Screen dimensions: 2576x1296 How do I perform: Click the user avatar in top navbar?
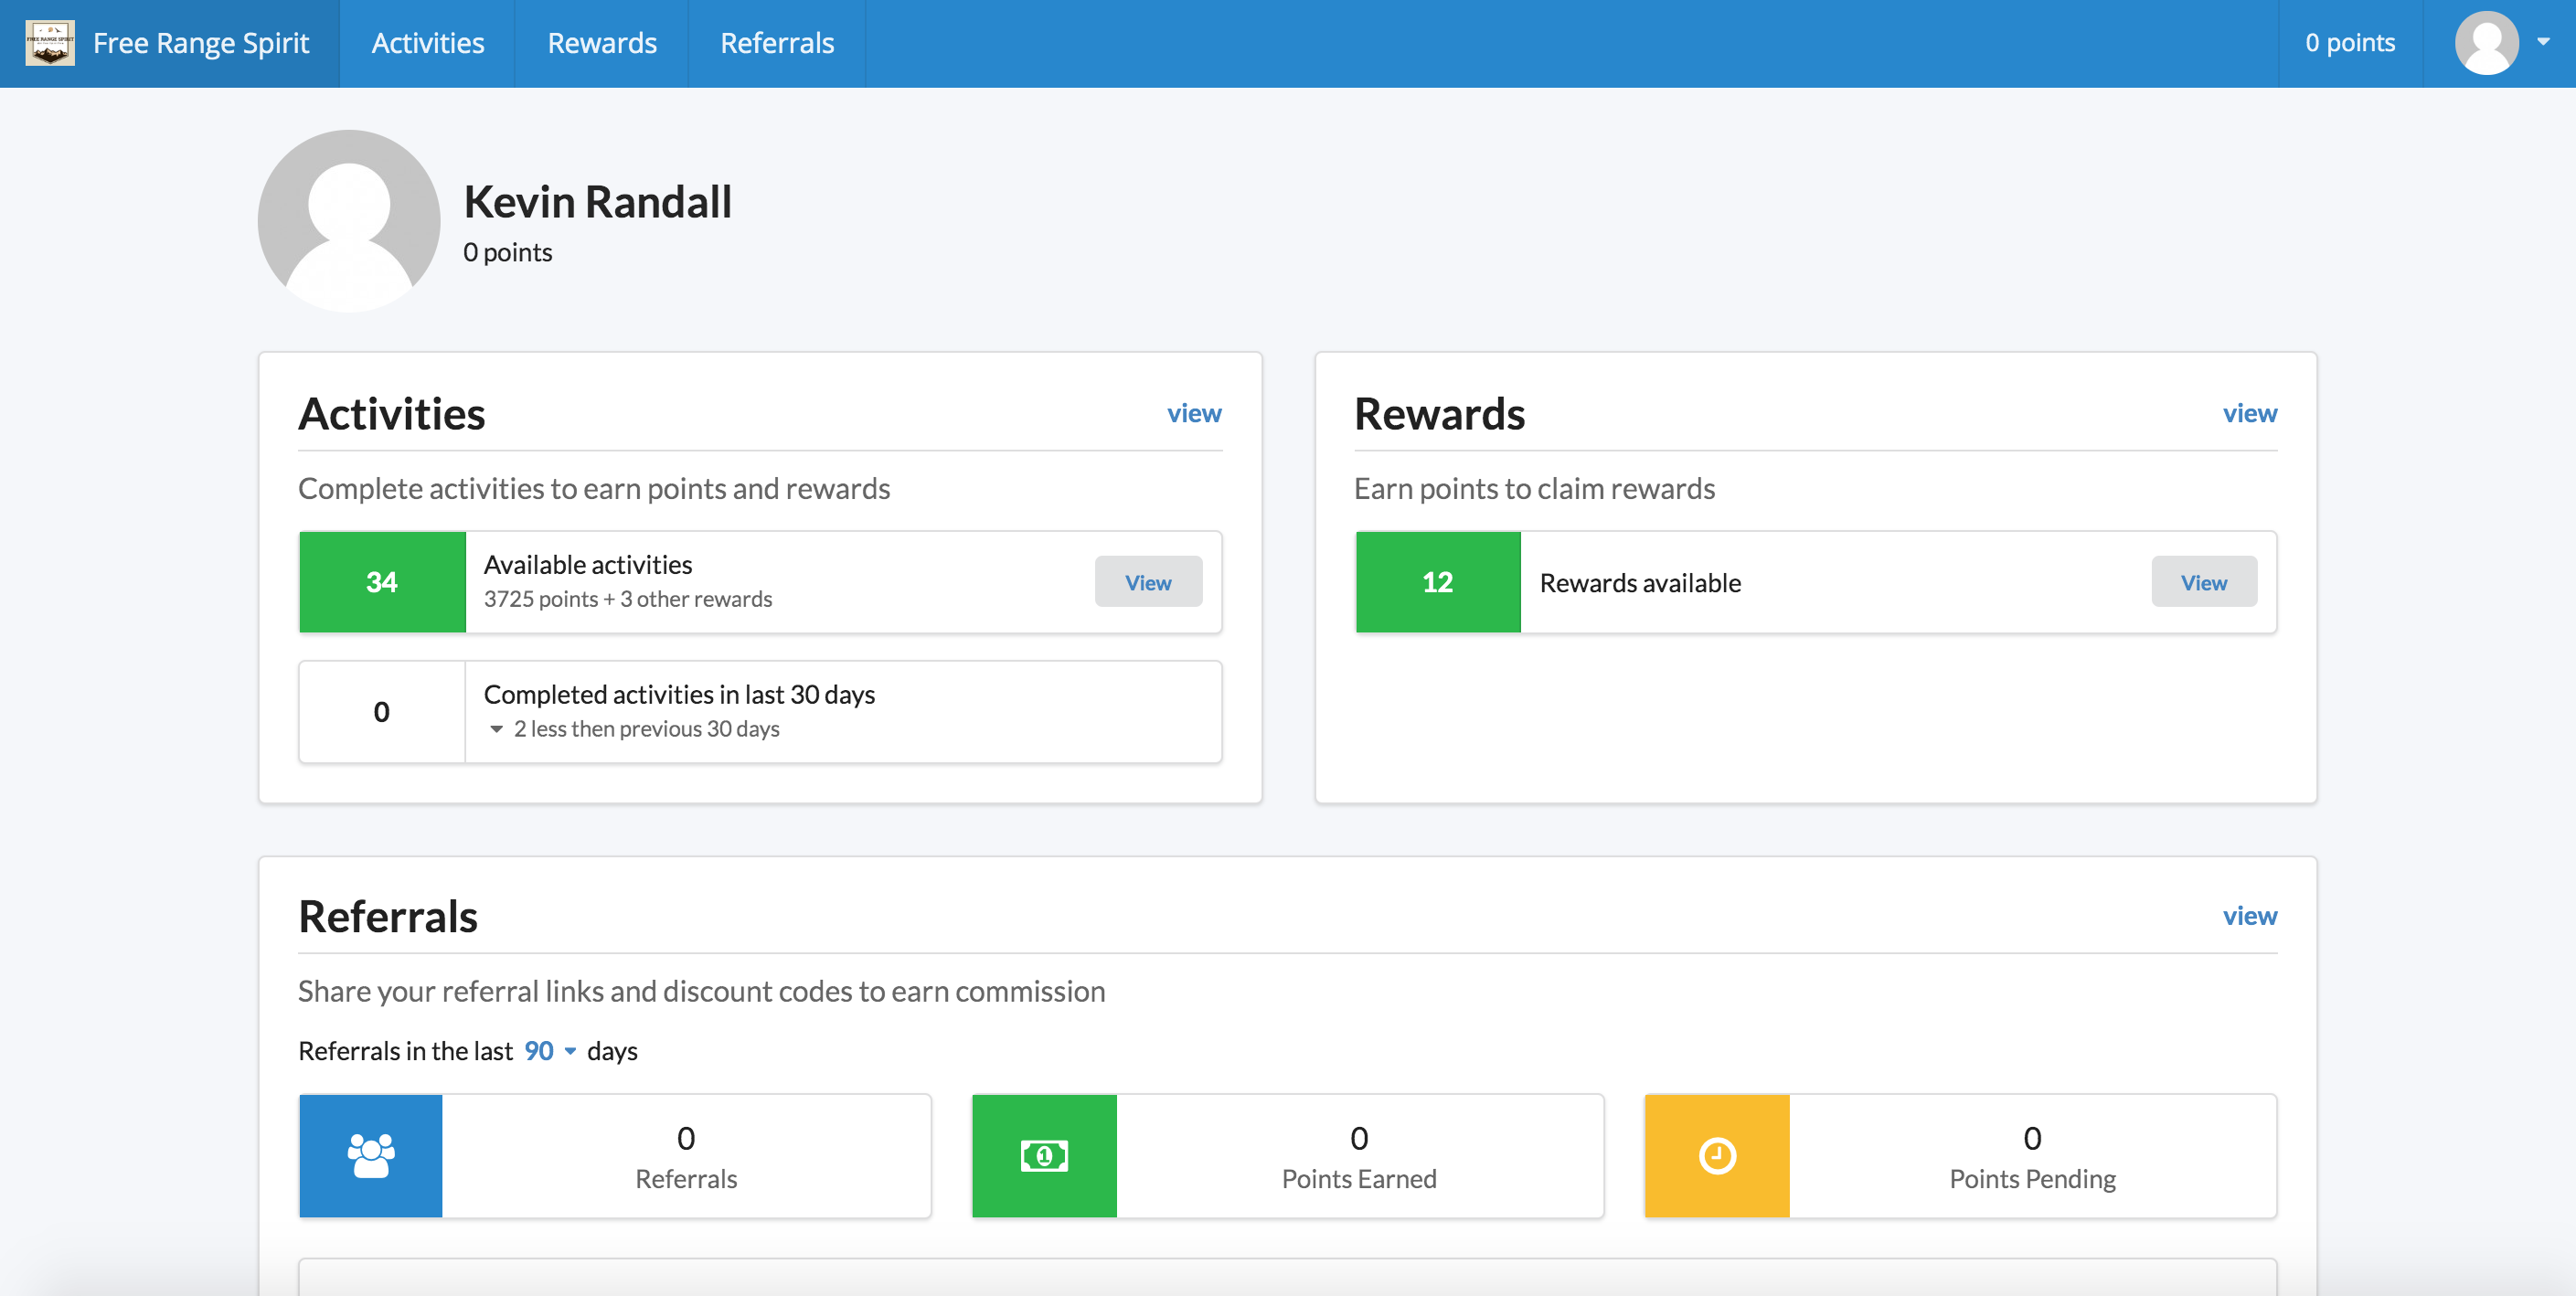2486,43
